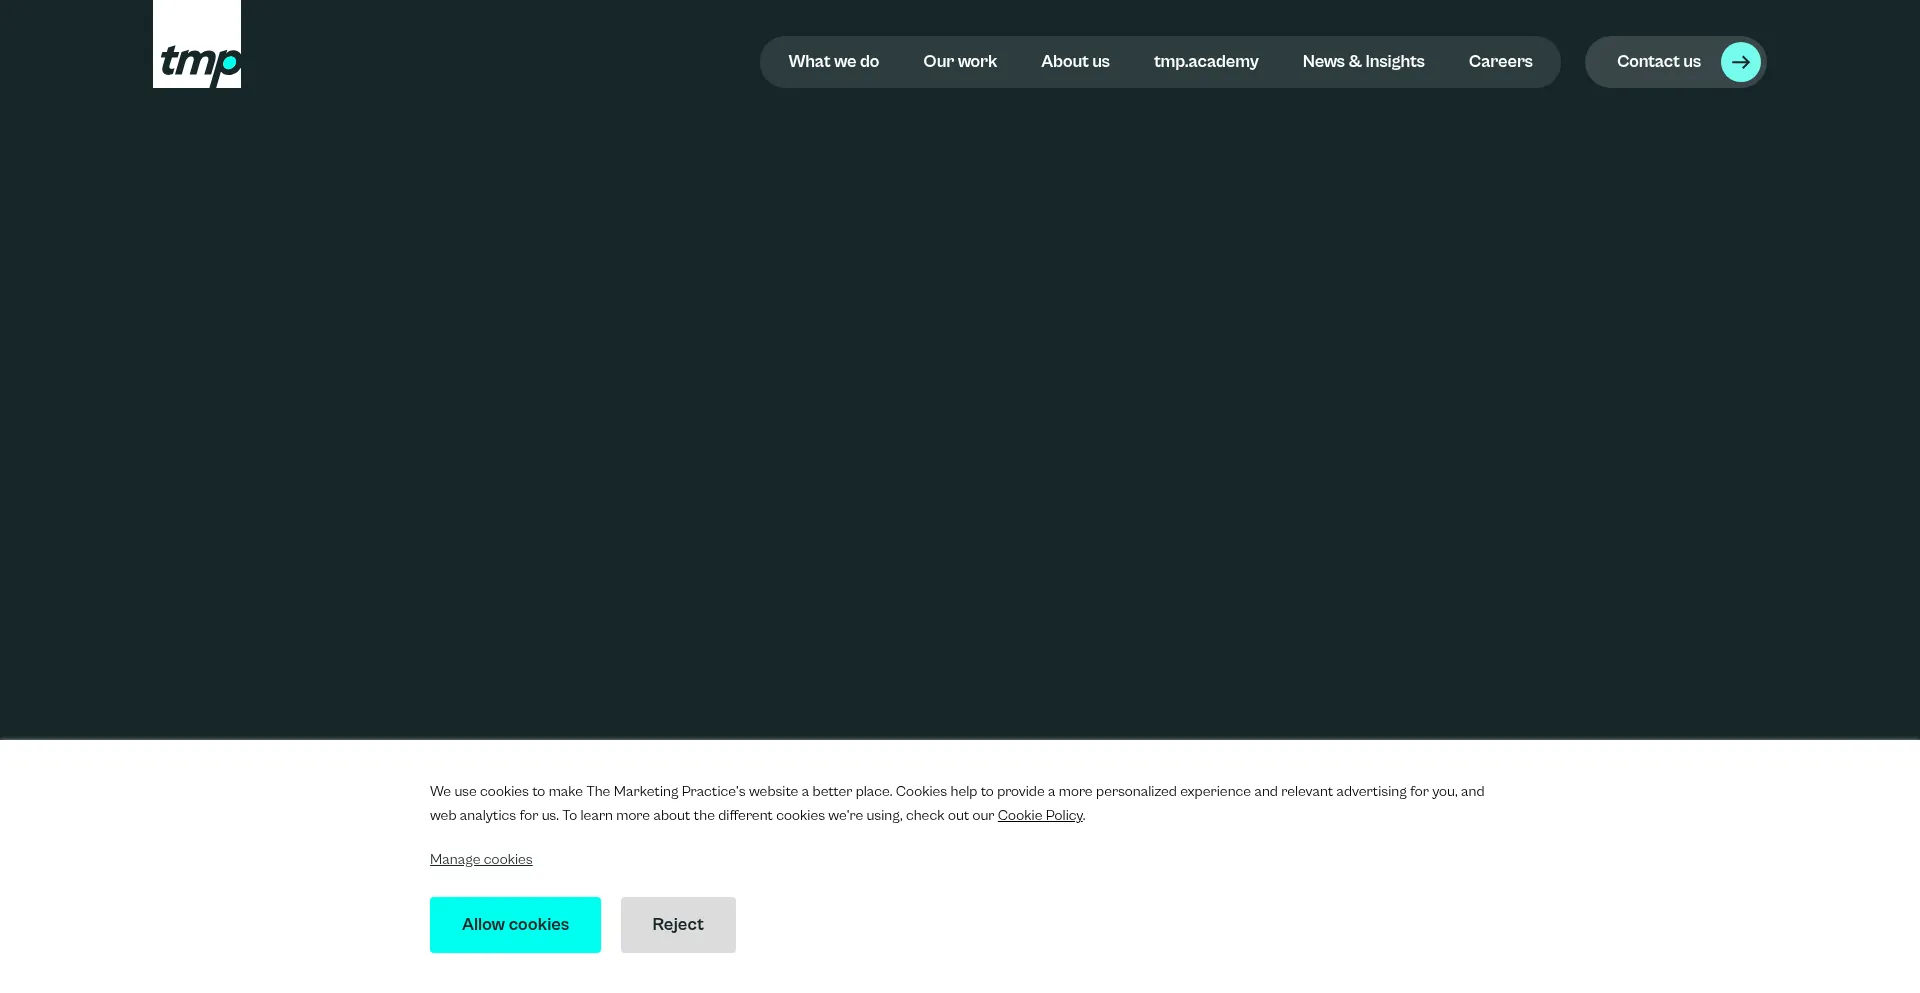Dismiss tracking via the Reject button
Image resolution: width=1920 pixels, height=993 pixels.
tap(678, 924)
